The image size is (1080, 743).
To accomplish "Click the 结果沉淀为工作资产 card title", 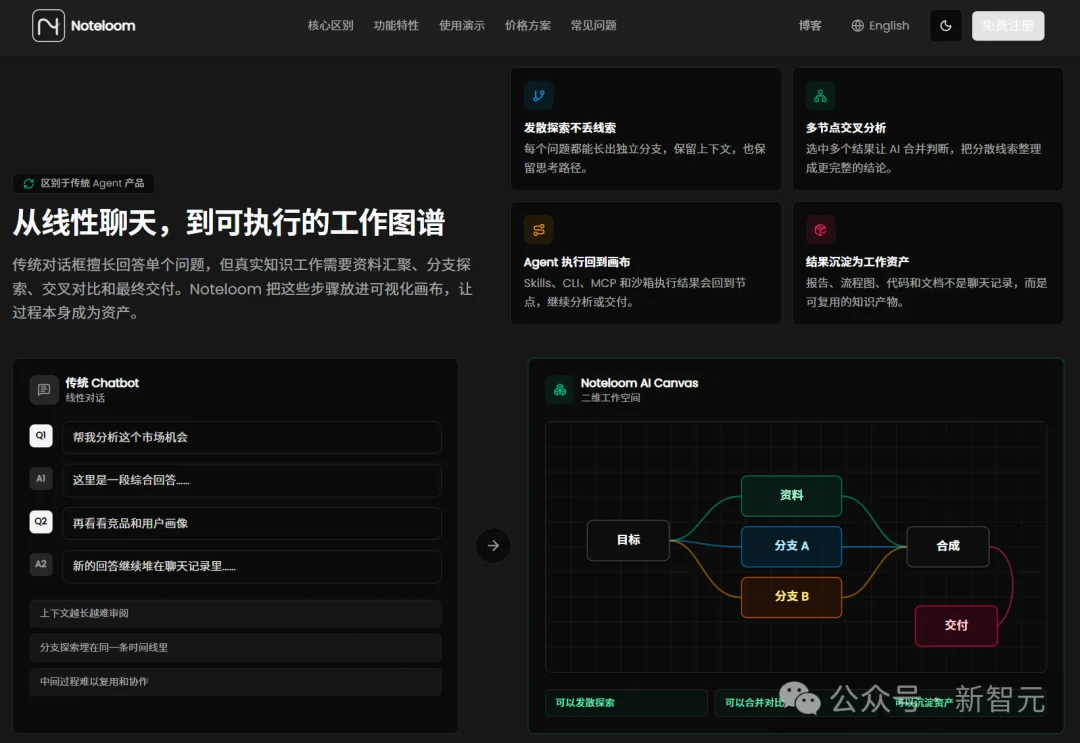I will pos(858,262).
